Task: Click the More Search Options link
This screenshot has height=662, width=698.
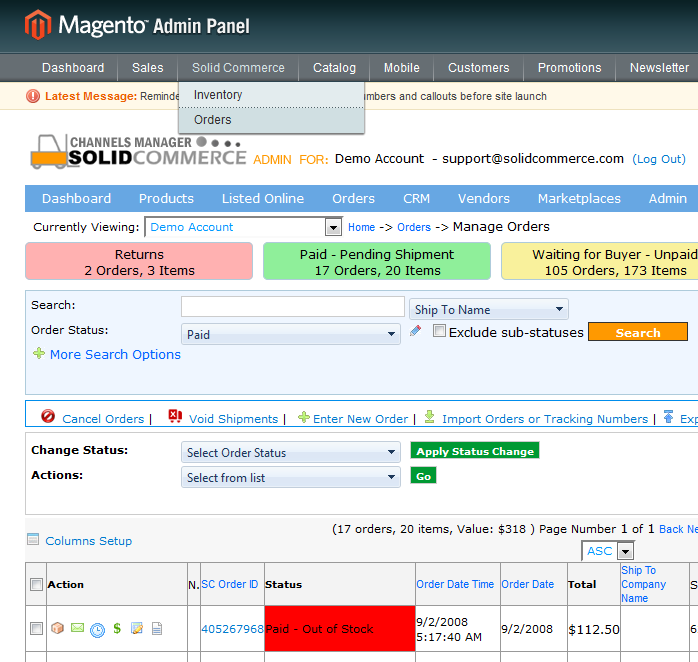Action: pyautogui.click(x=115, y=354)
